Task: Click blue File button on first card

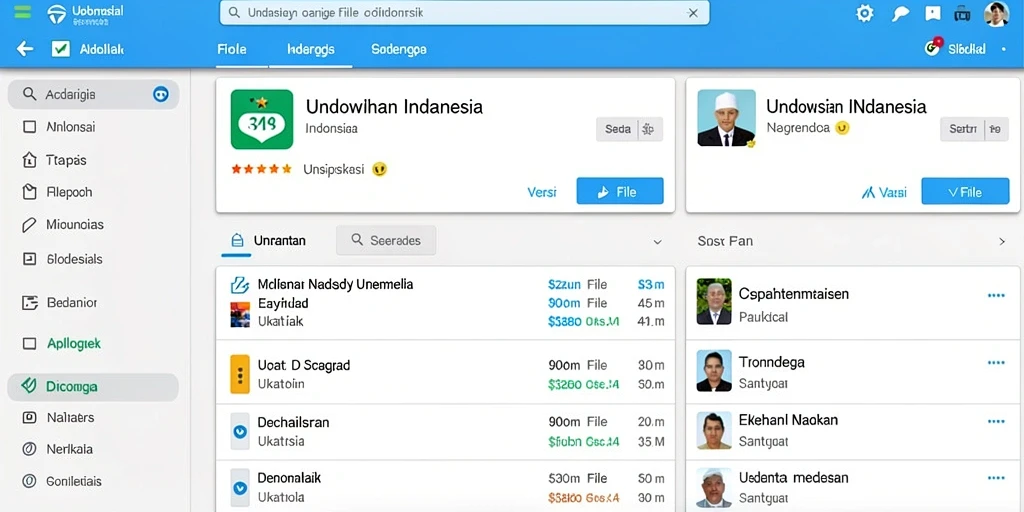Action: pyautogui.click(x=620, y=191)
